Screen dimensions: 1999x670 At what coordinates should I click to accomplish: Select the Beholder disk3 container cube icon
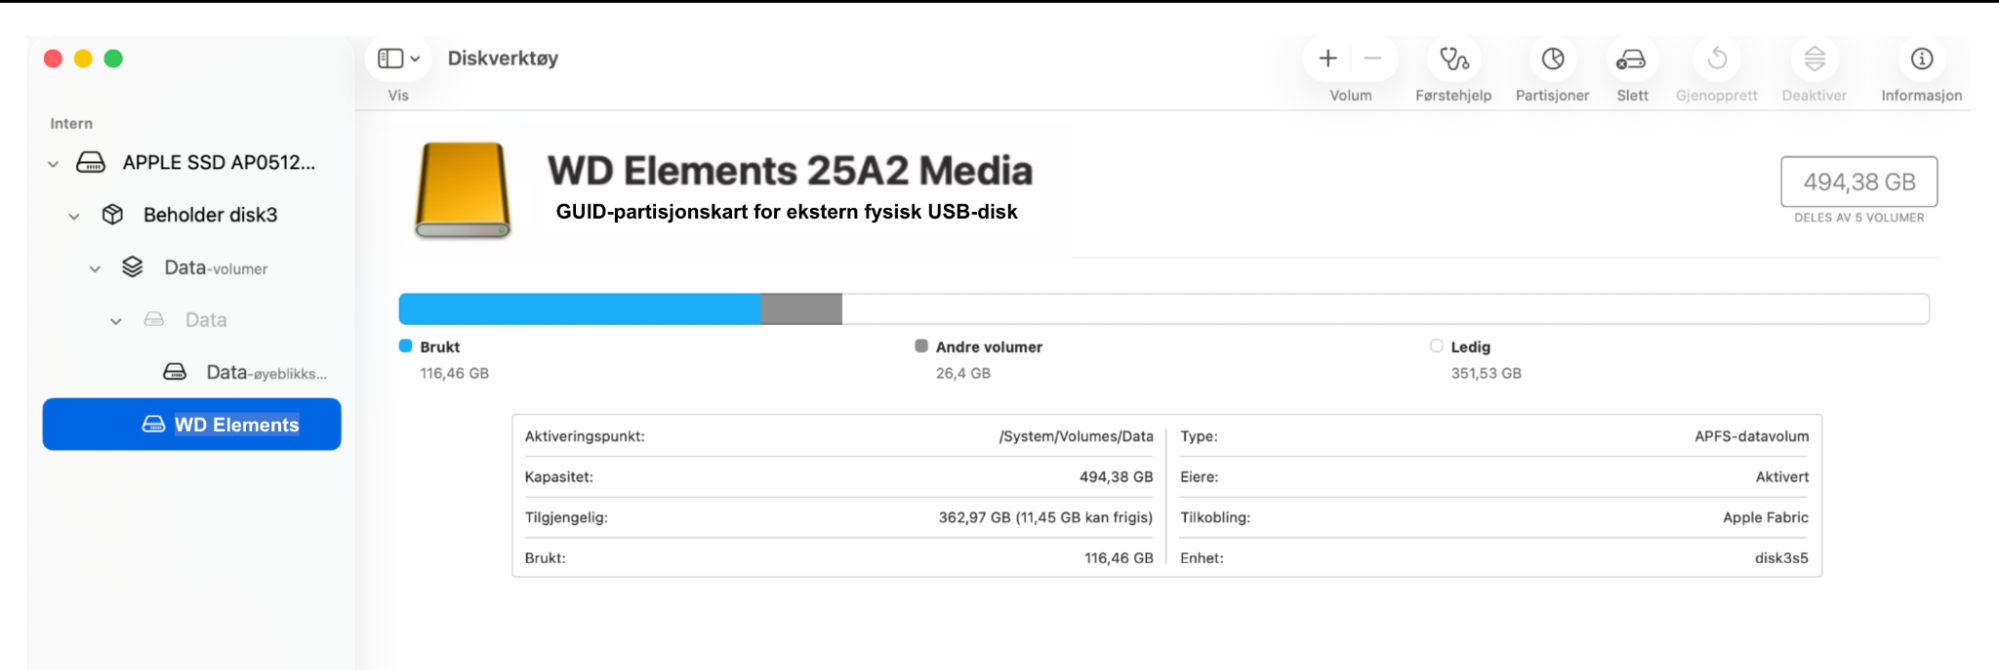(112, 215)
